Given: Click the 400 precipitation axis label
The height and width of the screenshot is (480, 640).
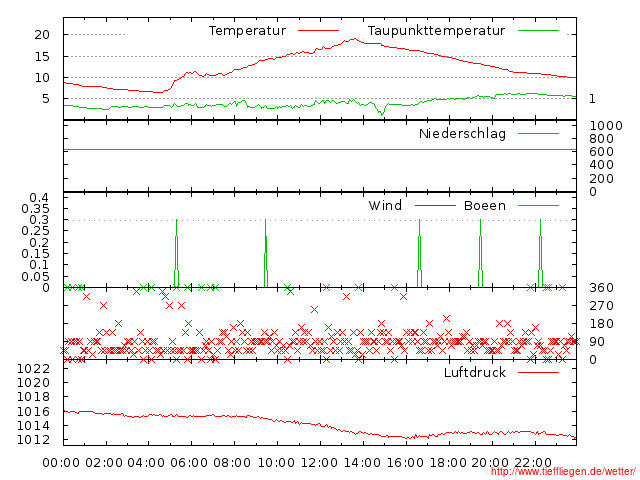Looking at the screenshot, I should pos(602,165).
